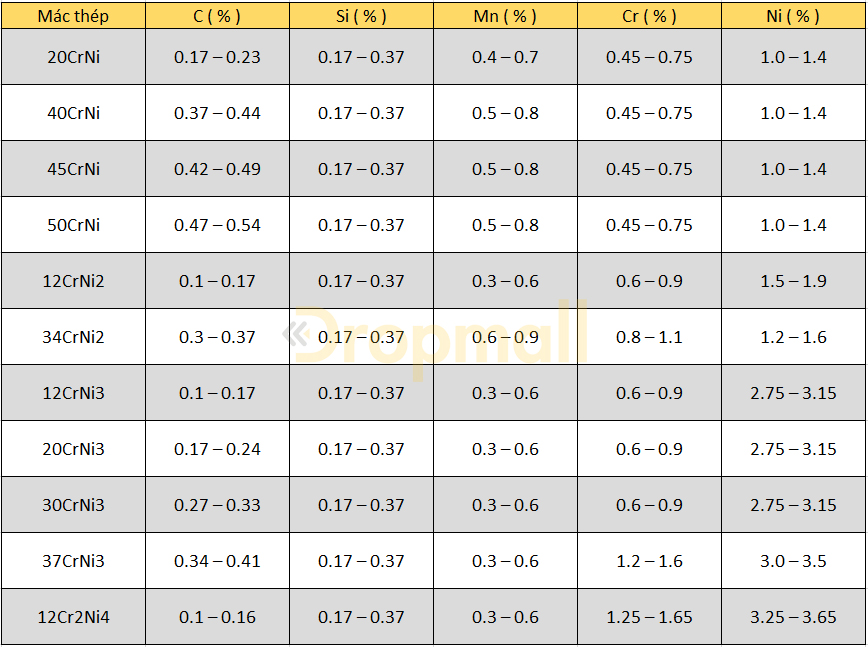Select the Ni ( % ) header cell

click(x=793, y=16)
